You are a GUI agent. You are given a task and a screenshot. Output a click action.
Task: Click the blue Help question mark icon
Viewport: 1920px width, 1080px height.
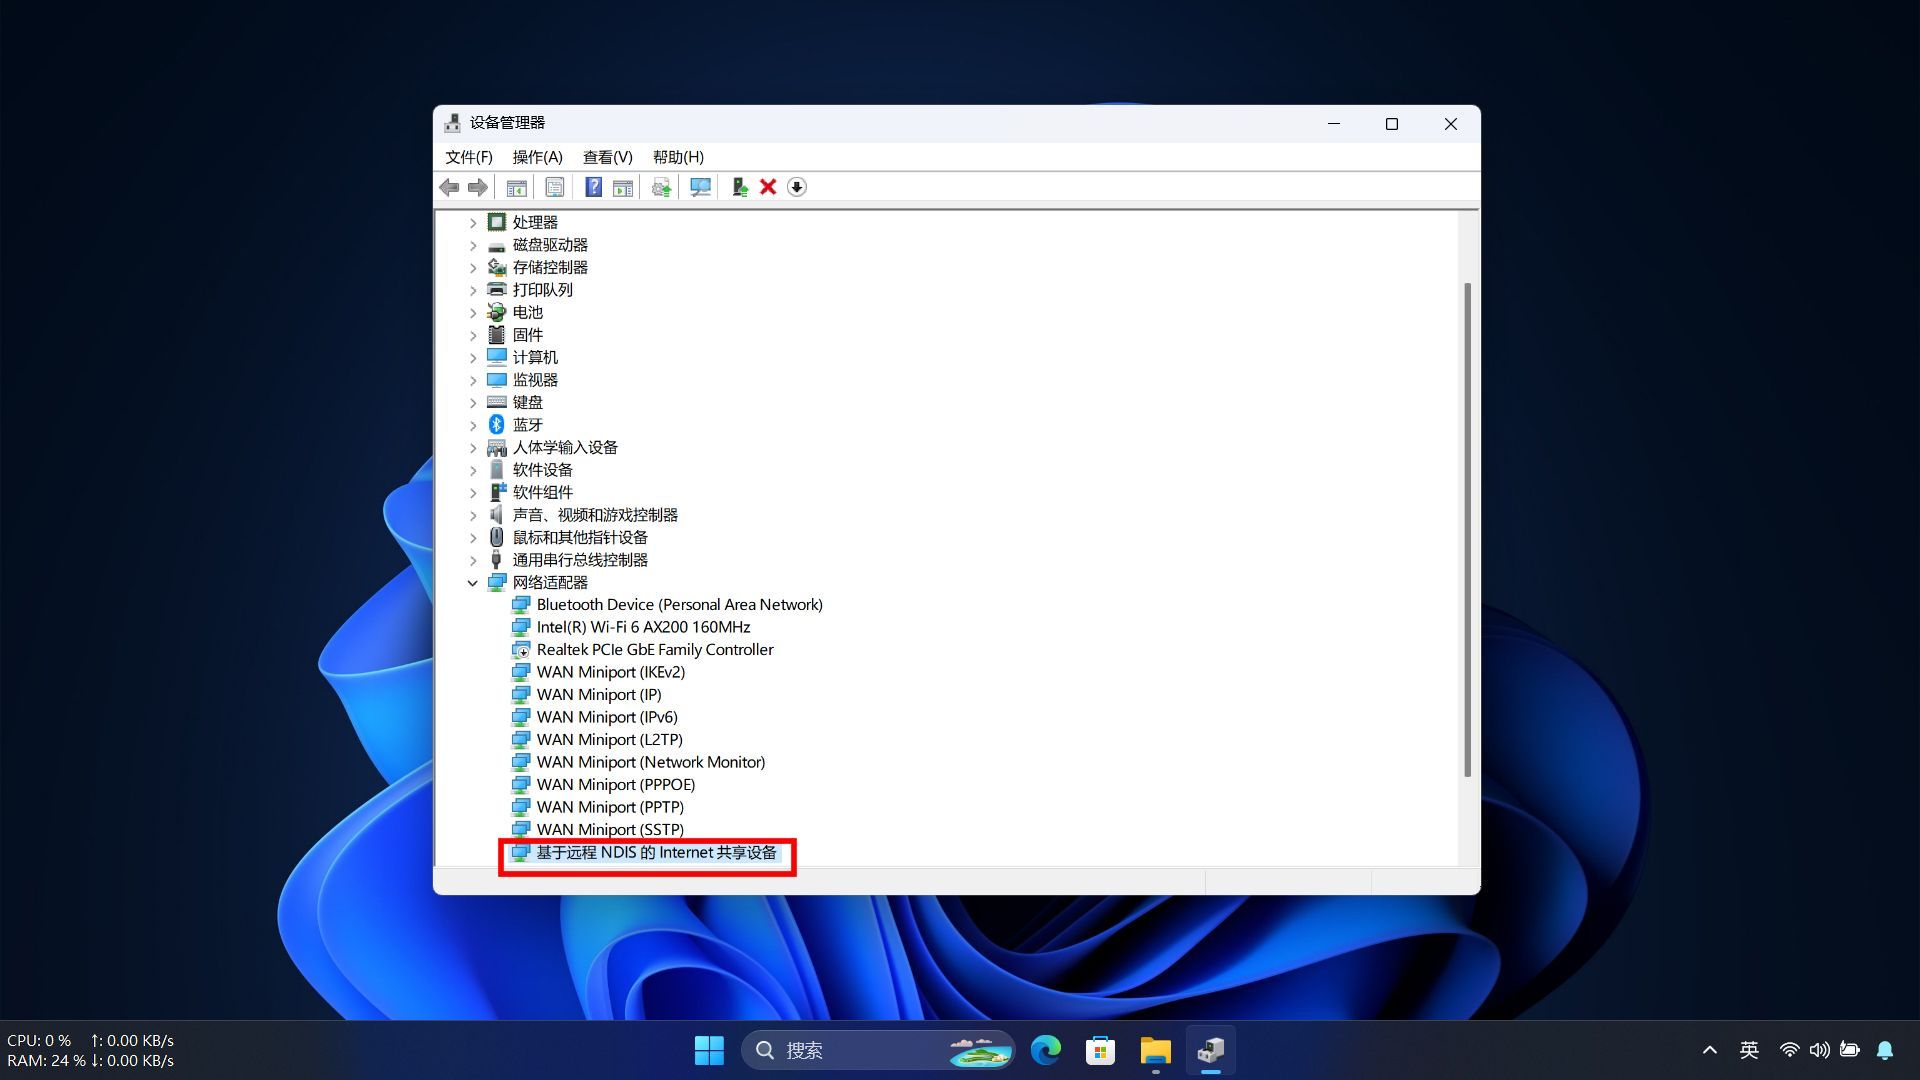[x=593, y=187]
